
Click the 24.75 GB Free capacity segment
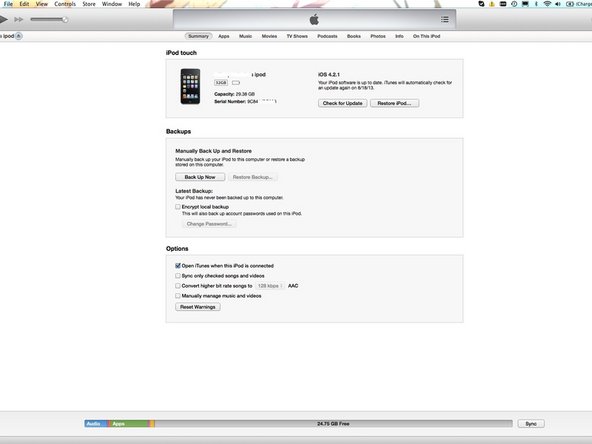click(333, 424)
